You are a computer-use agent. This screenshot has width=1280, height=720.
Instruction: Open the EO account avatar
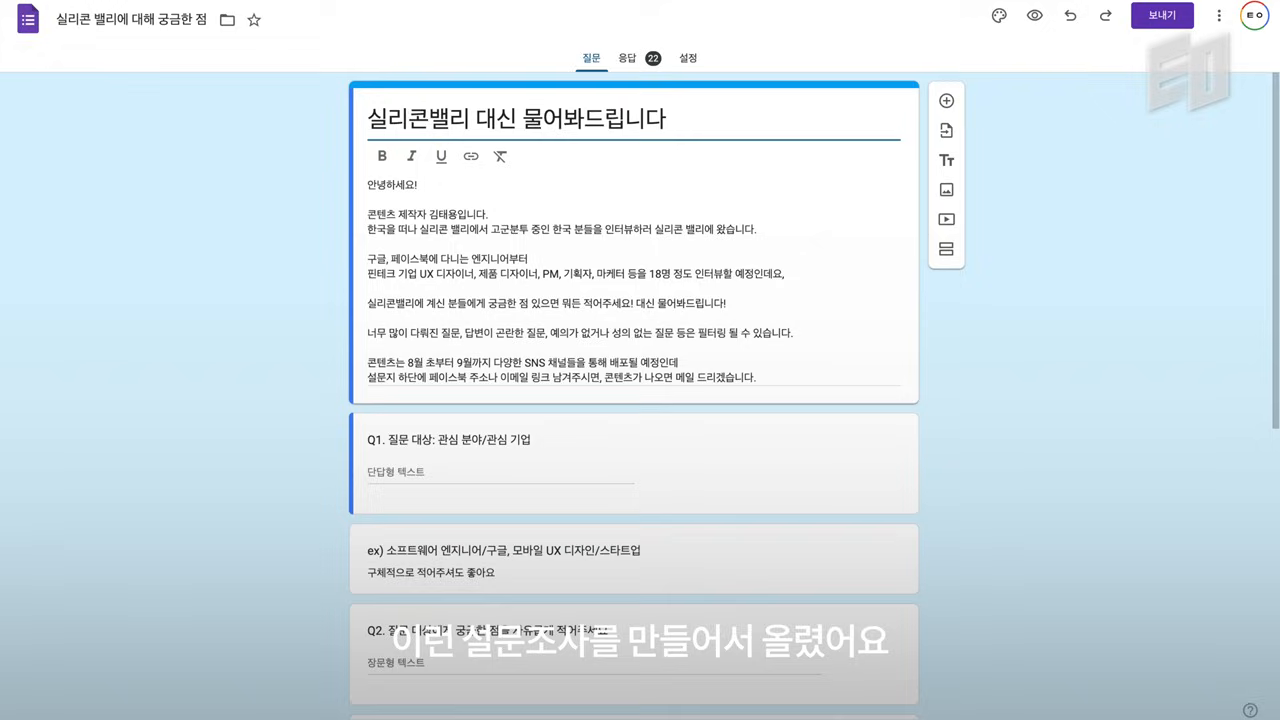(1254, 16)
